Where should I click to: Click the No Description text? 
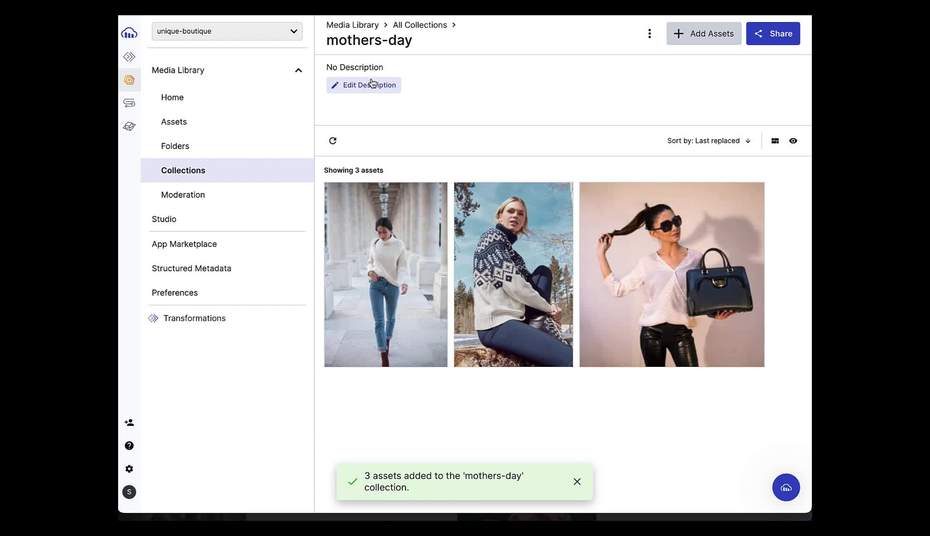(355, 67)
